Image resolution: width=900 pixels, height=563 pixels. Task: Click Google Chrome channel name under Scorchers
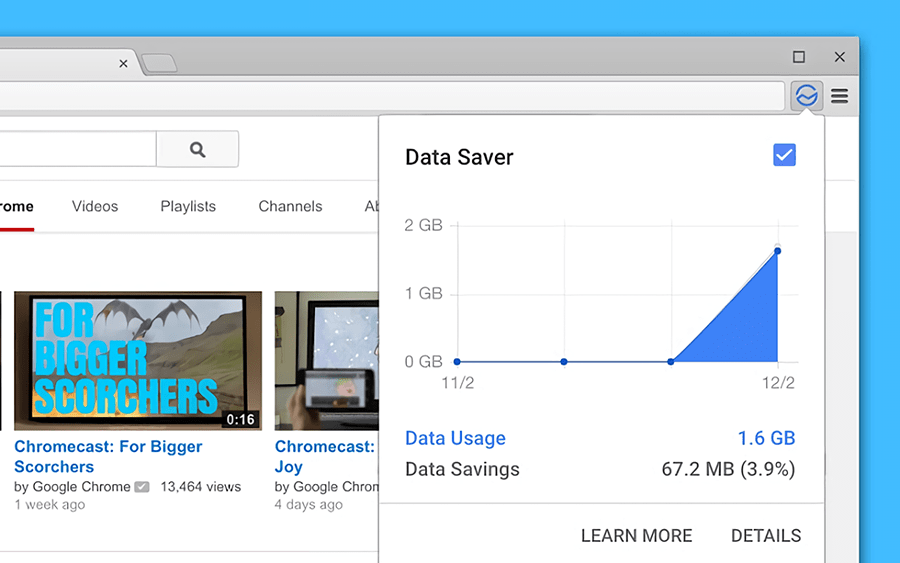coord(82,487)
